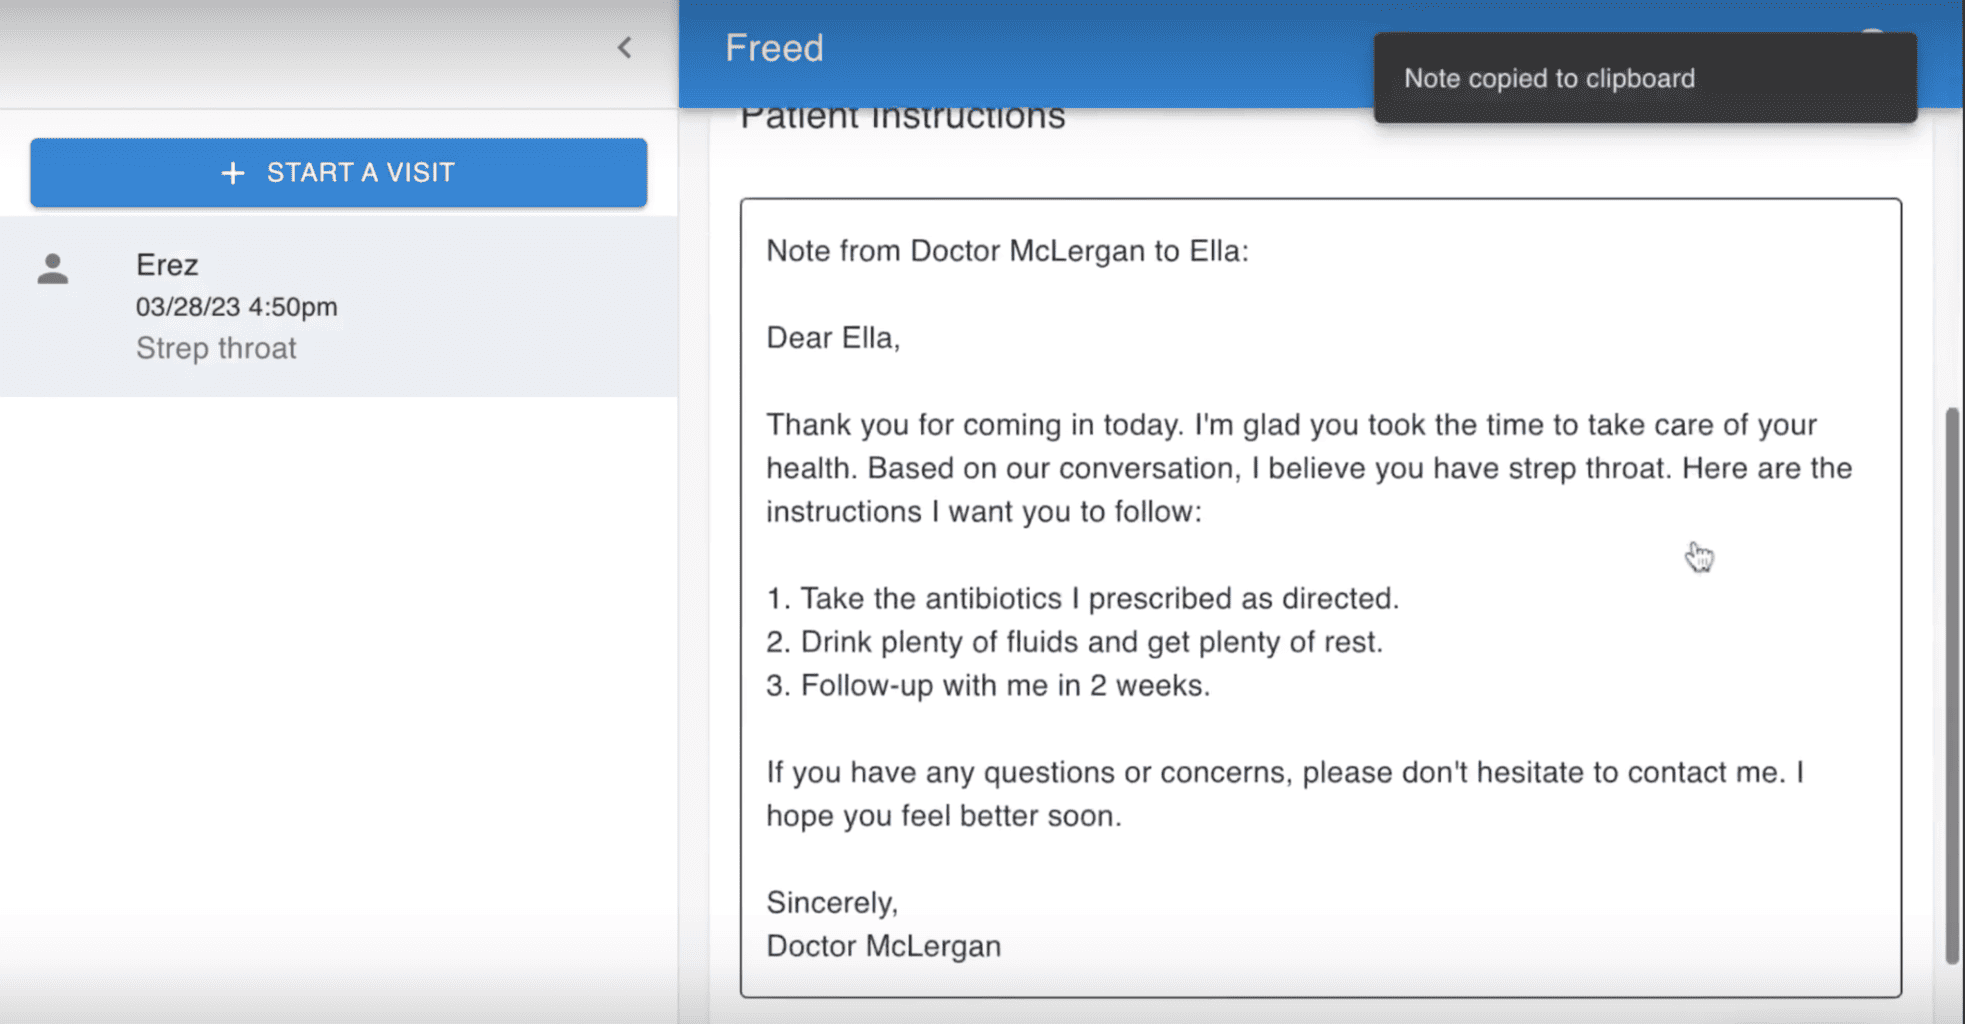Image resolution: width=1965 pixels, height=1024 pixels.
Task: Place cursor on the Sincerely line
Action: click(832, 903)
